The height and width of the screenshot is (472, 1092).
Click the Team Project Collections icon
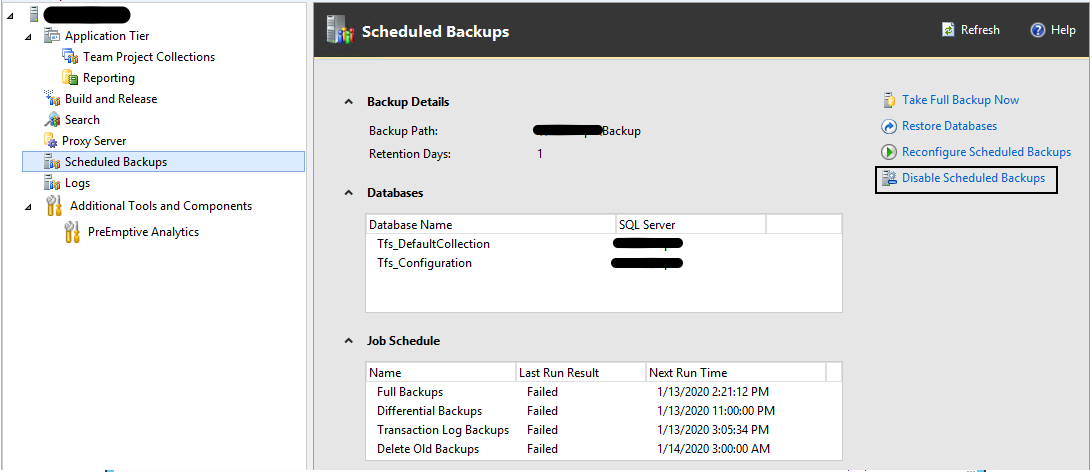(70, 56)
